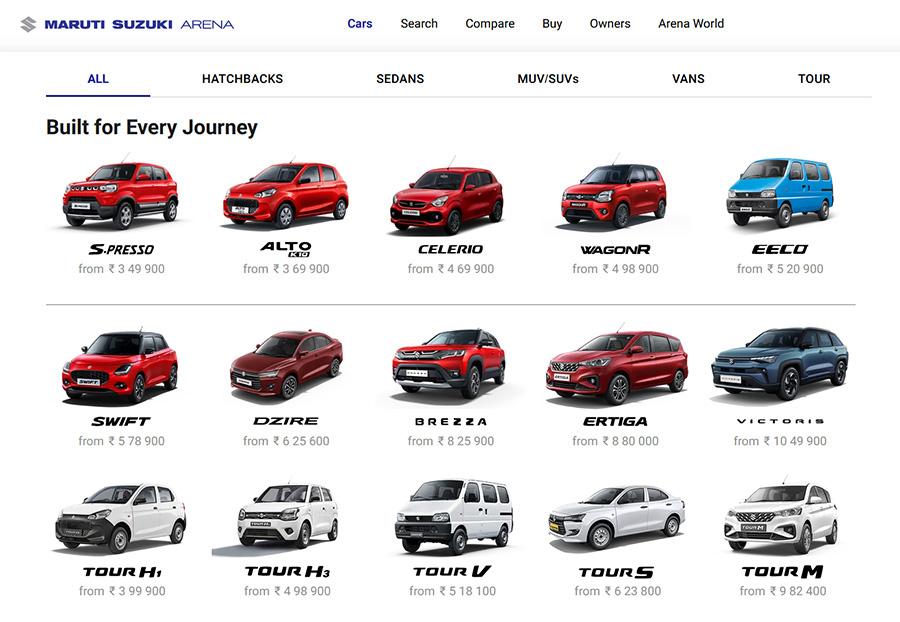
Task: Click the white Tour V van image
Action: tap(453, 517)
